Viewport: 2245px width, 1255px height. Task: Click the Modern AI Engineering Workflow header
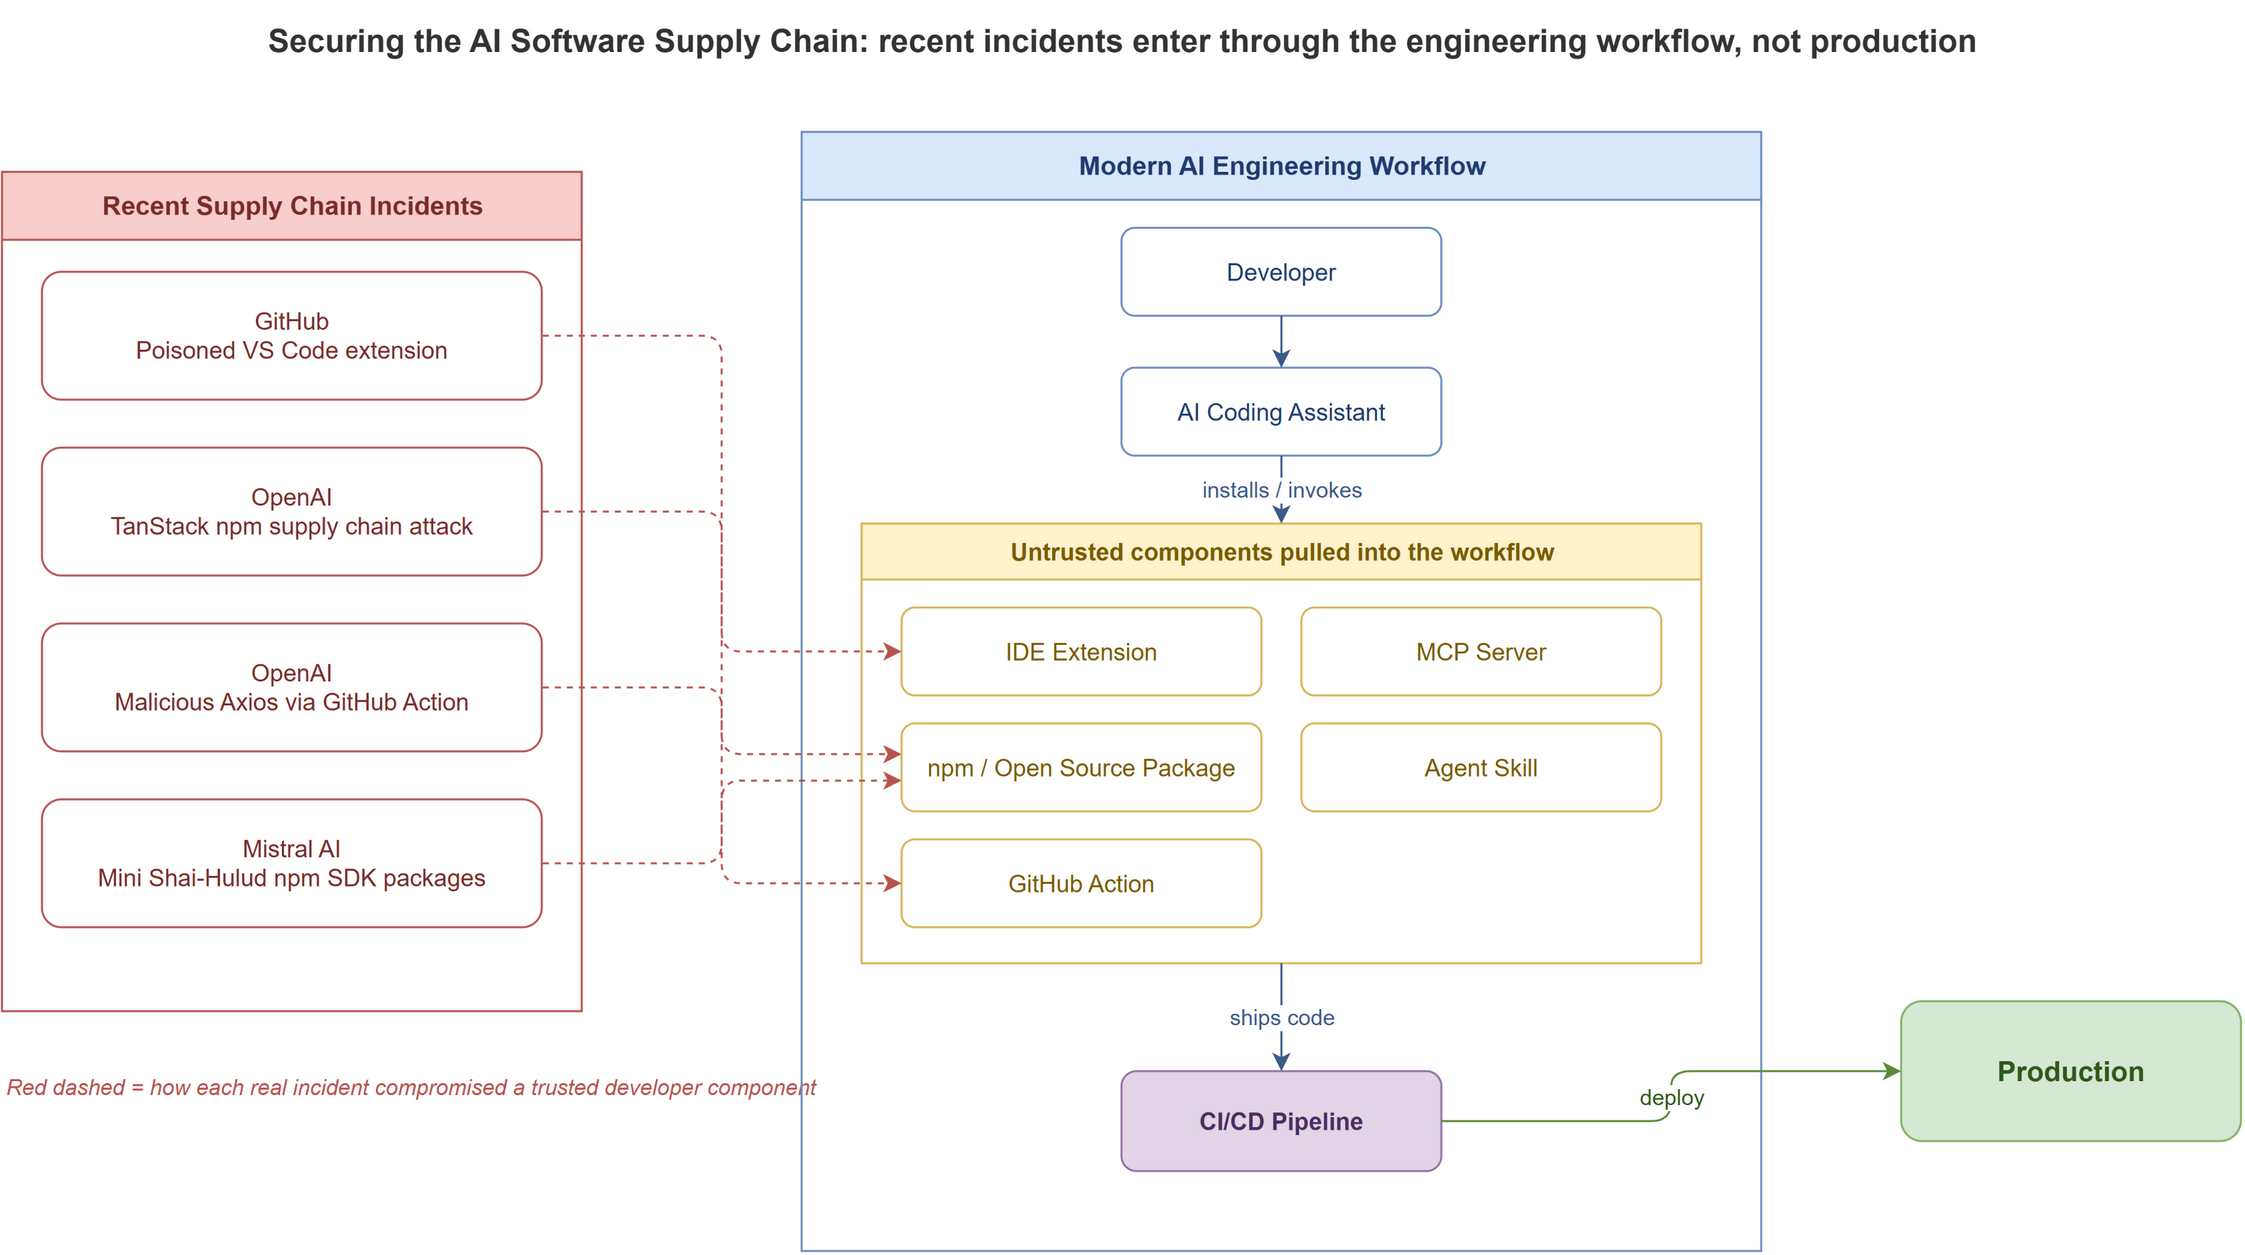(x=1280, y=166)
